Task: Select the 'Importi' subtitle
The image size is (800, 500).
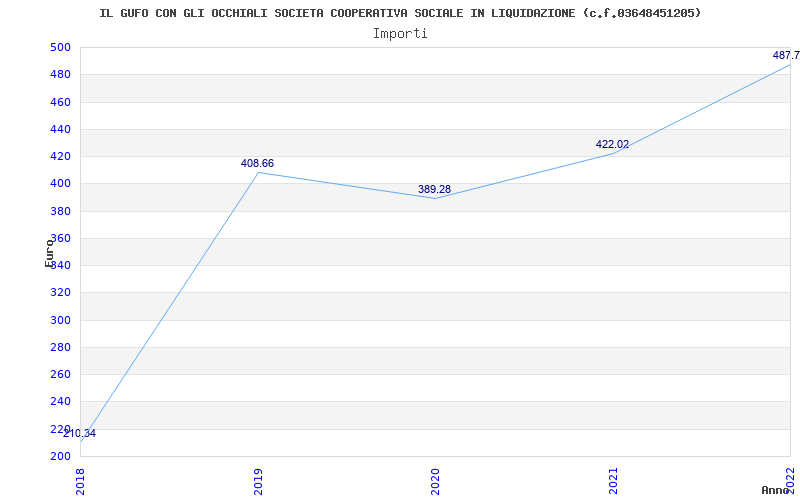Action: click(x=400, y=34)
